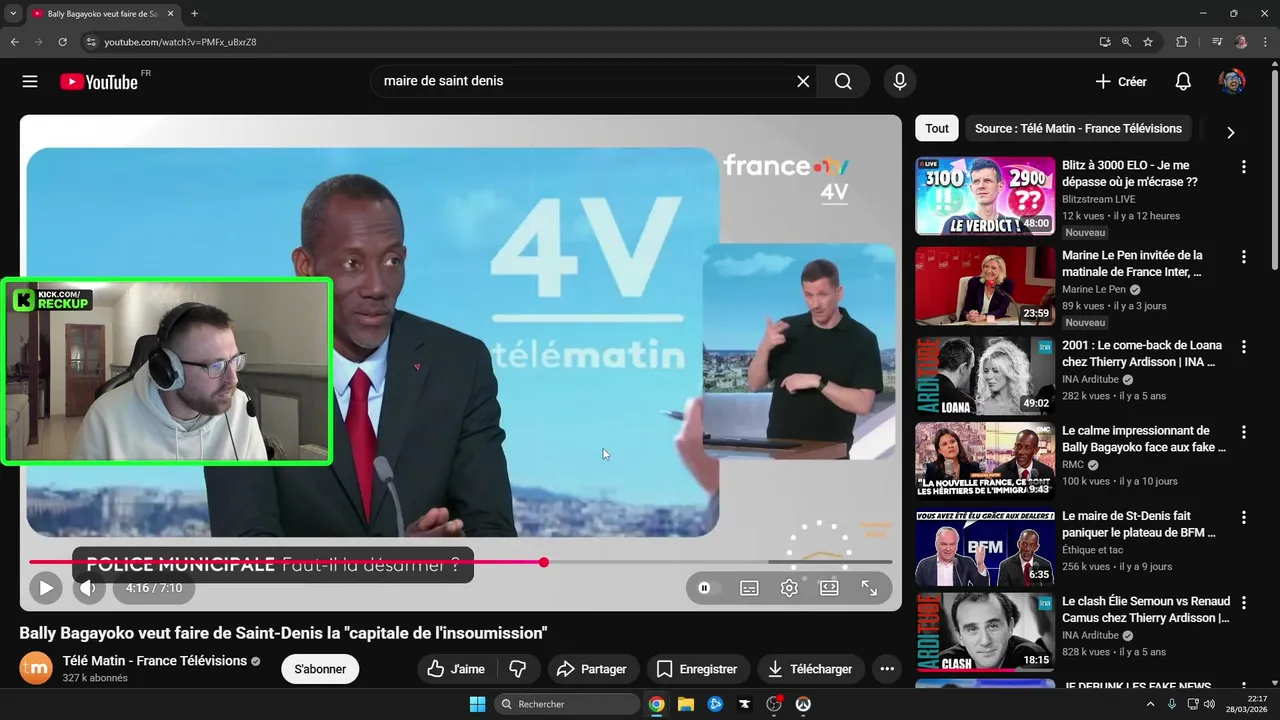Open a new browser tab
The height and width of the screenshot is (720, 1280).
[194, 14]
